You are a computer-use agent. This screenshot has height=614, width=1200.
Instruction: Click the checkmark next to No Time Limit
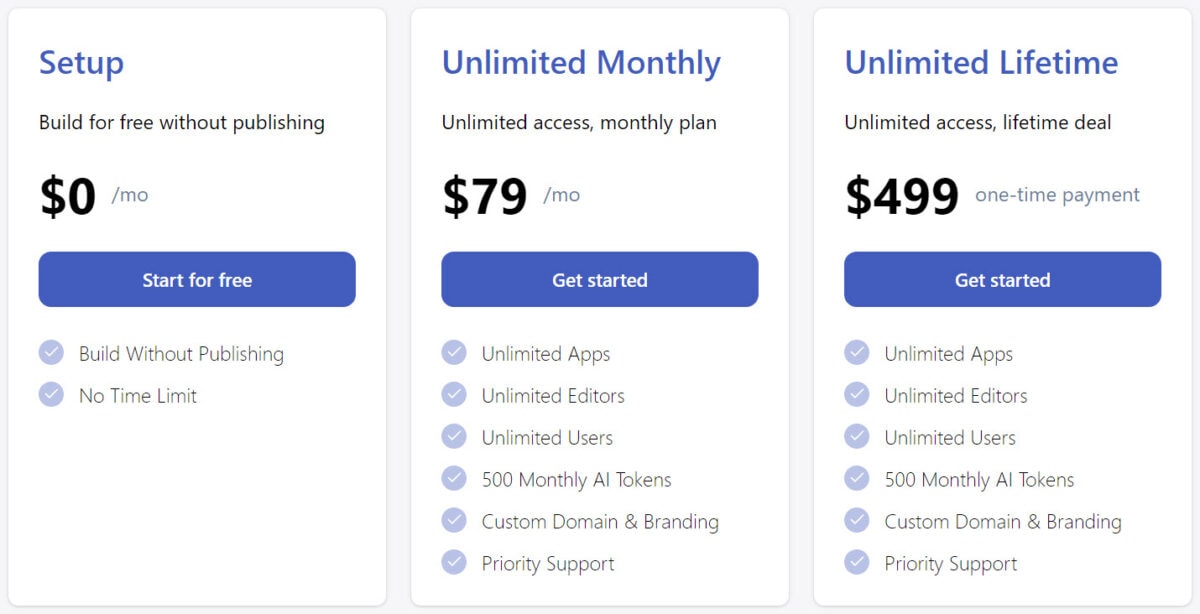click(x=51, y=394)
